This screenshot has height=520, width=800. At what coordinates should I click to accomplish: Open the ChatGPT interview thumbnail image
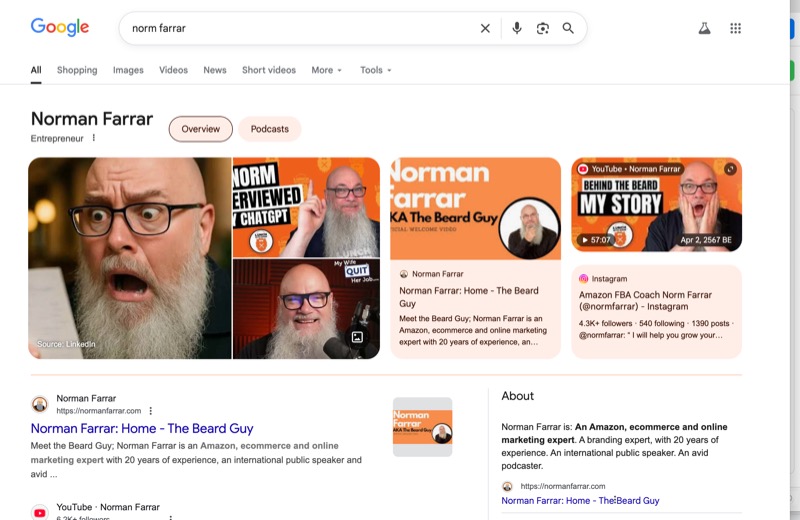tap(306, 207)
